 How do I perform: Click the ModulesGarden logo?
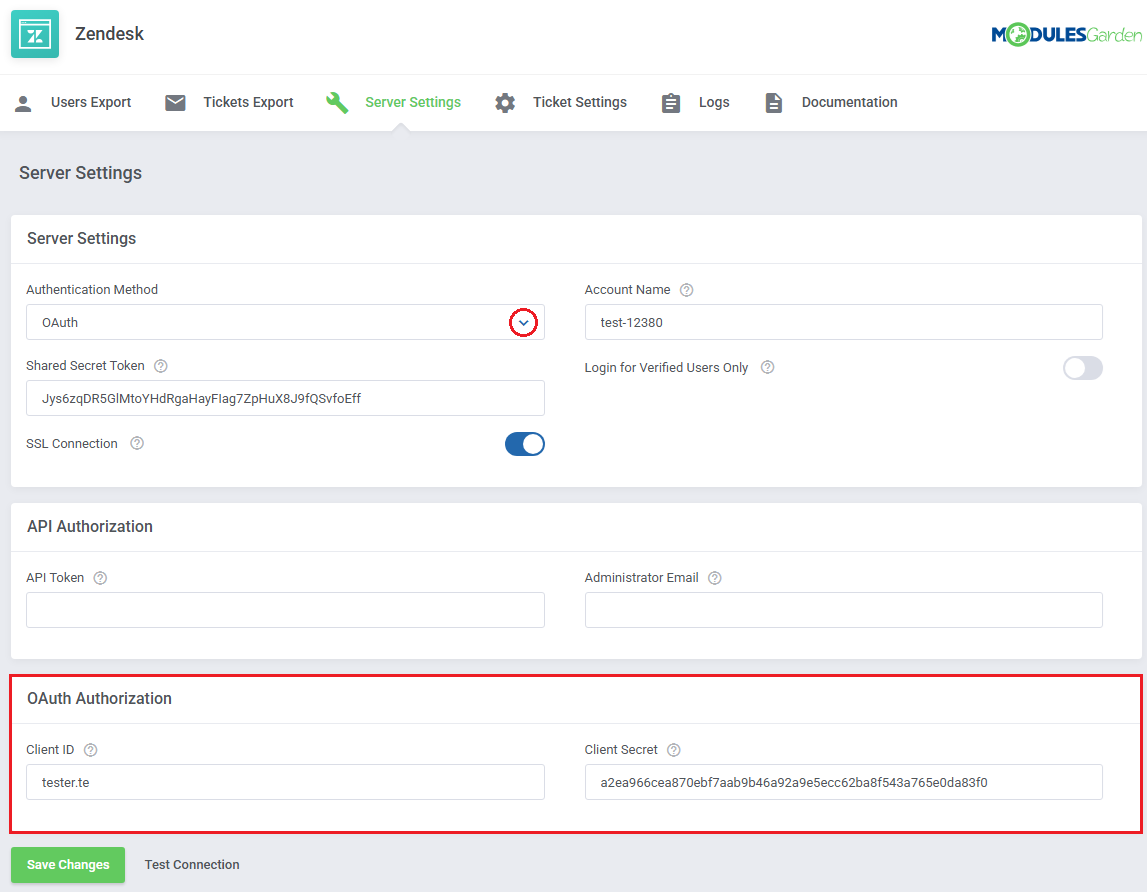pyautogui.click(x=1066, y=35)
